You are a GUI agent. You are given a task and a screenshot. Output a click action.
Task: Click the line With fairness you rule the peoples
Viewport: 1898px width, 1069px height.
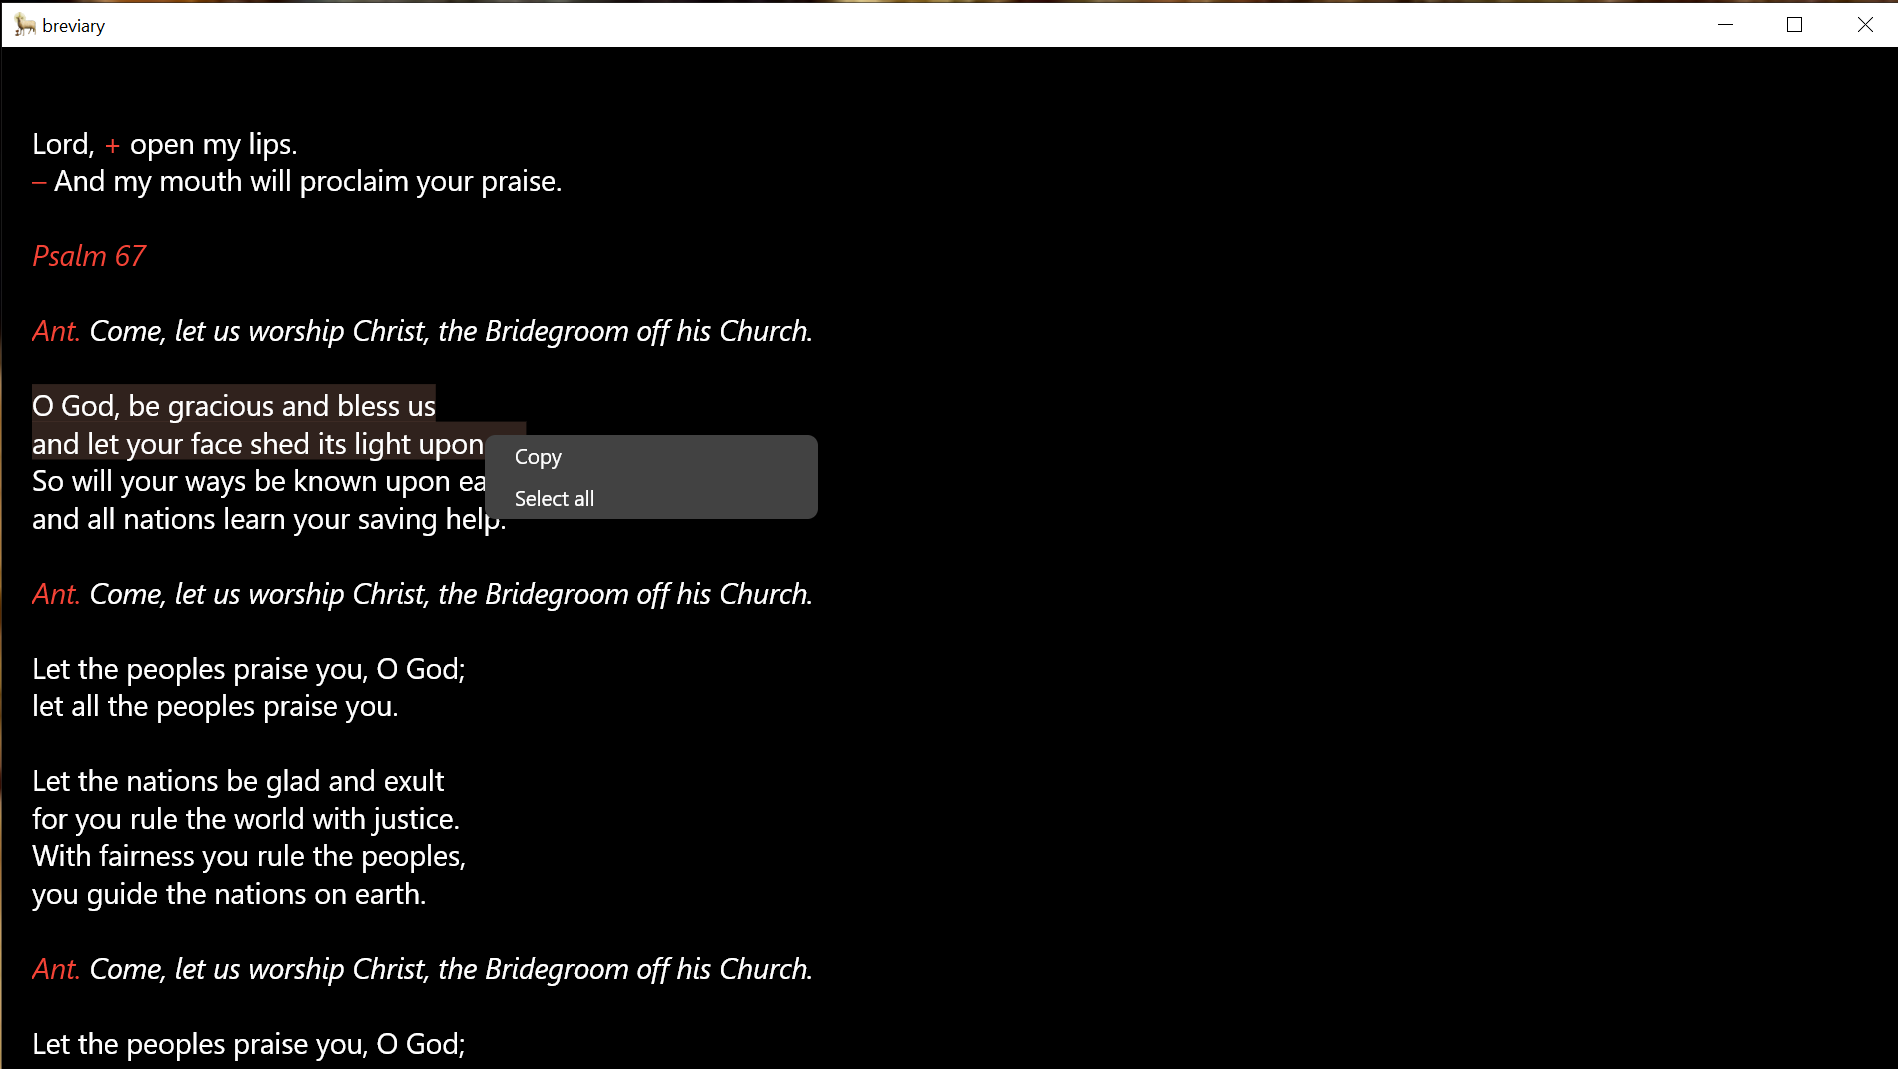click(247, 856)
